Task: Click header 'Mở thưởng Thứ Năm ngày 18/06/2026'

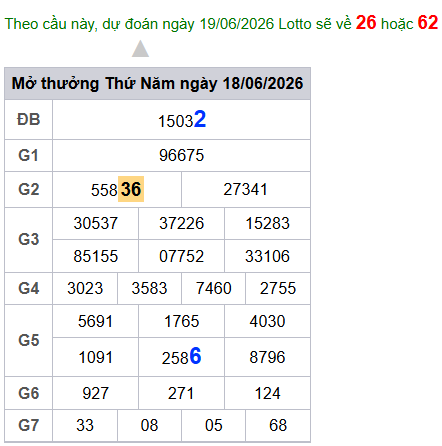Action: click(x=157, y=83)
